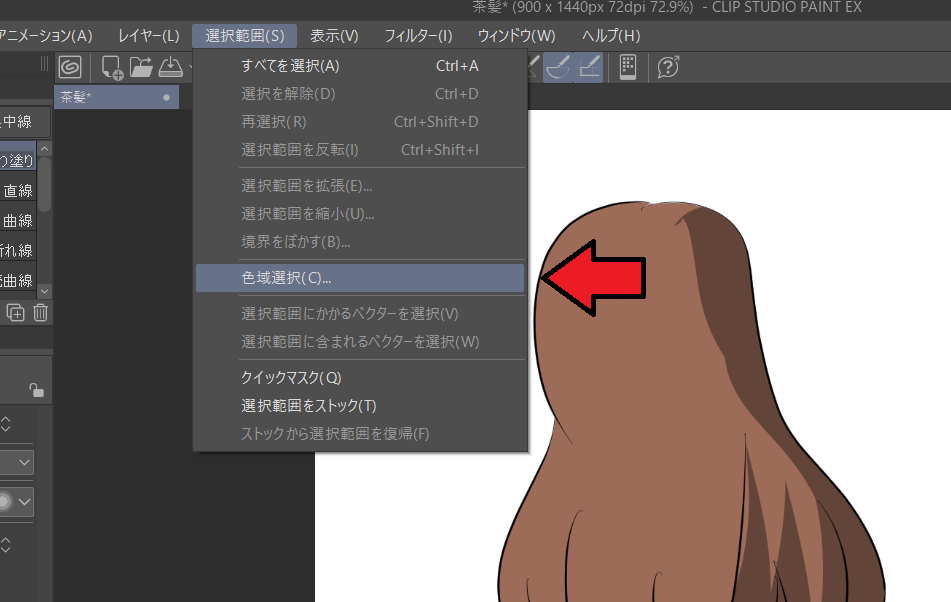
Task: Switch to the 茶髪* canvas tab
Action: 116,97
